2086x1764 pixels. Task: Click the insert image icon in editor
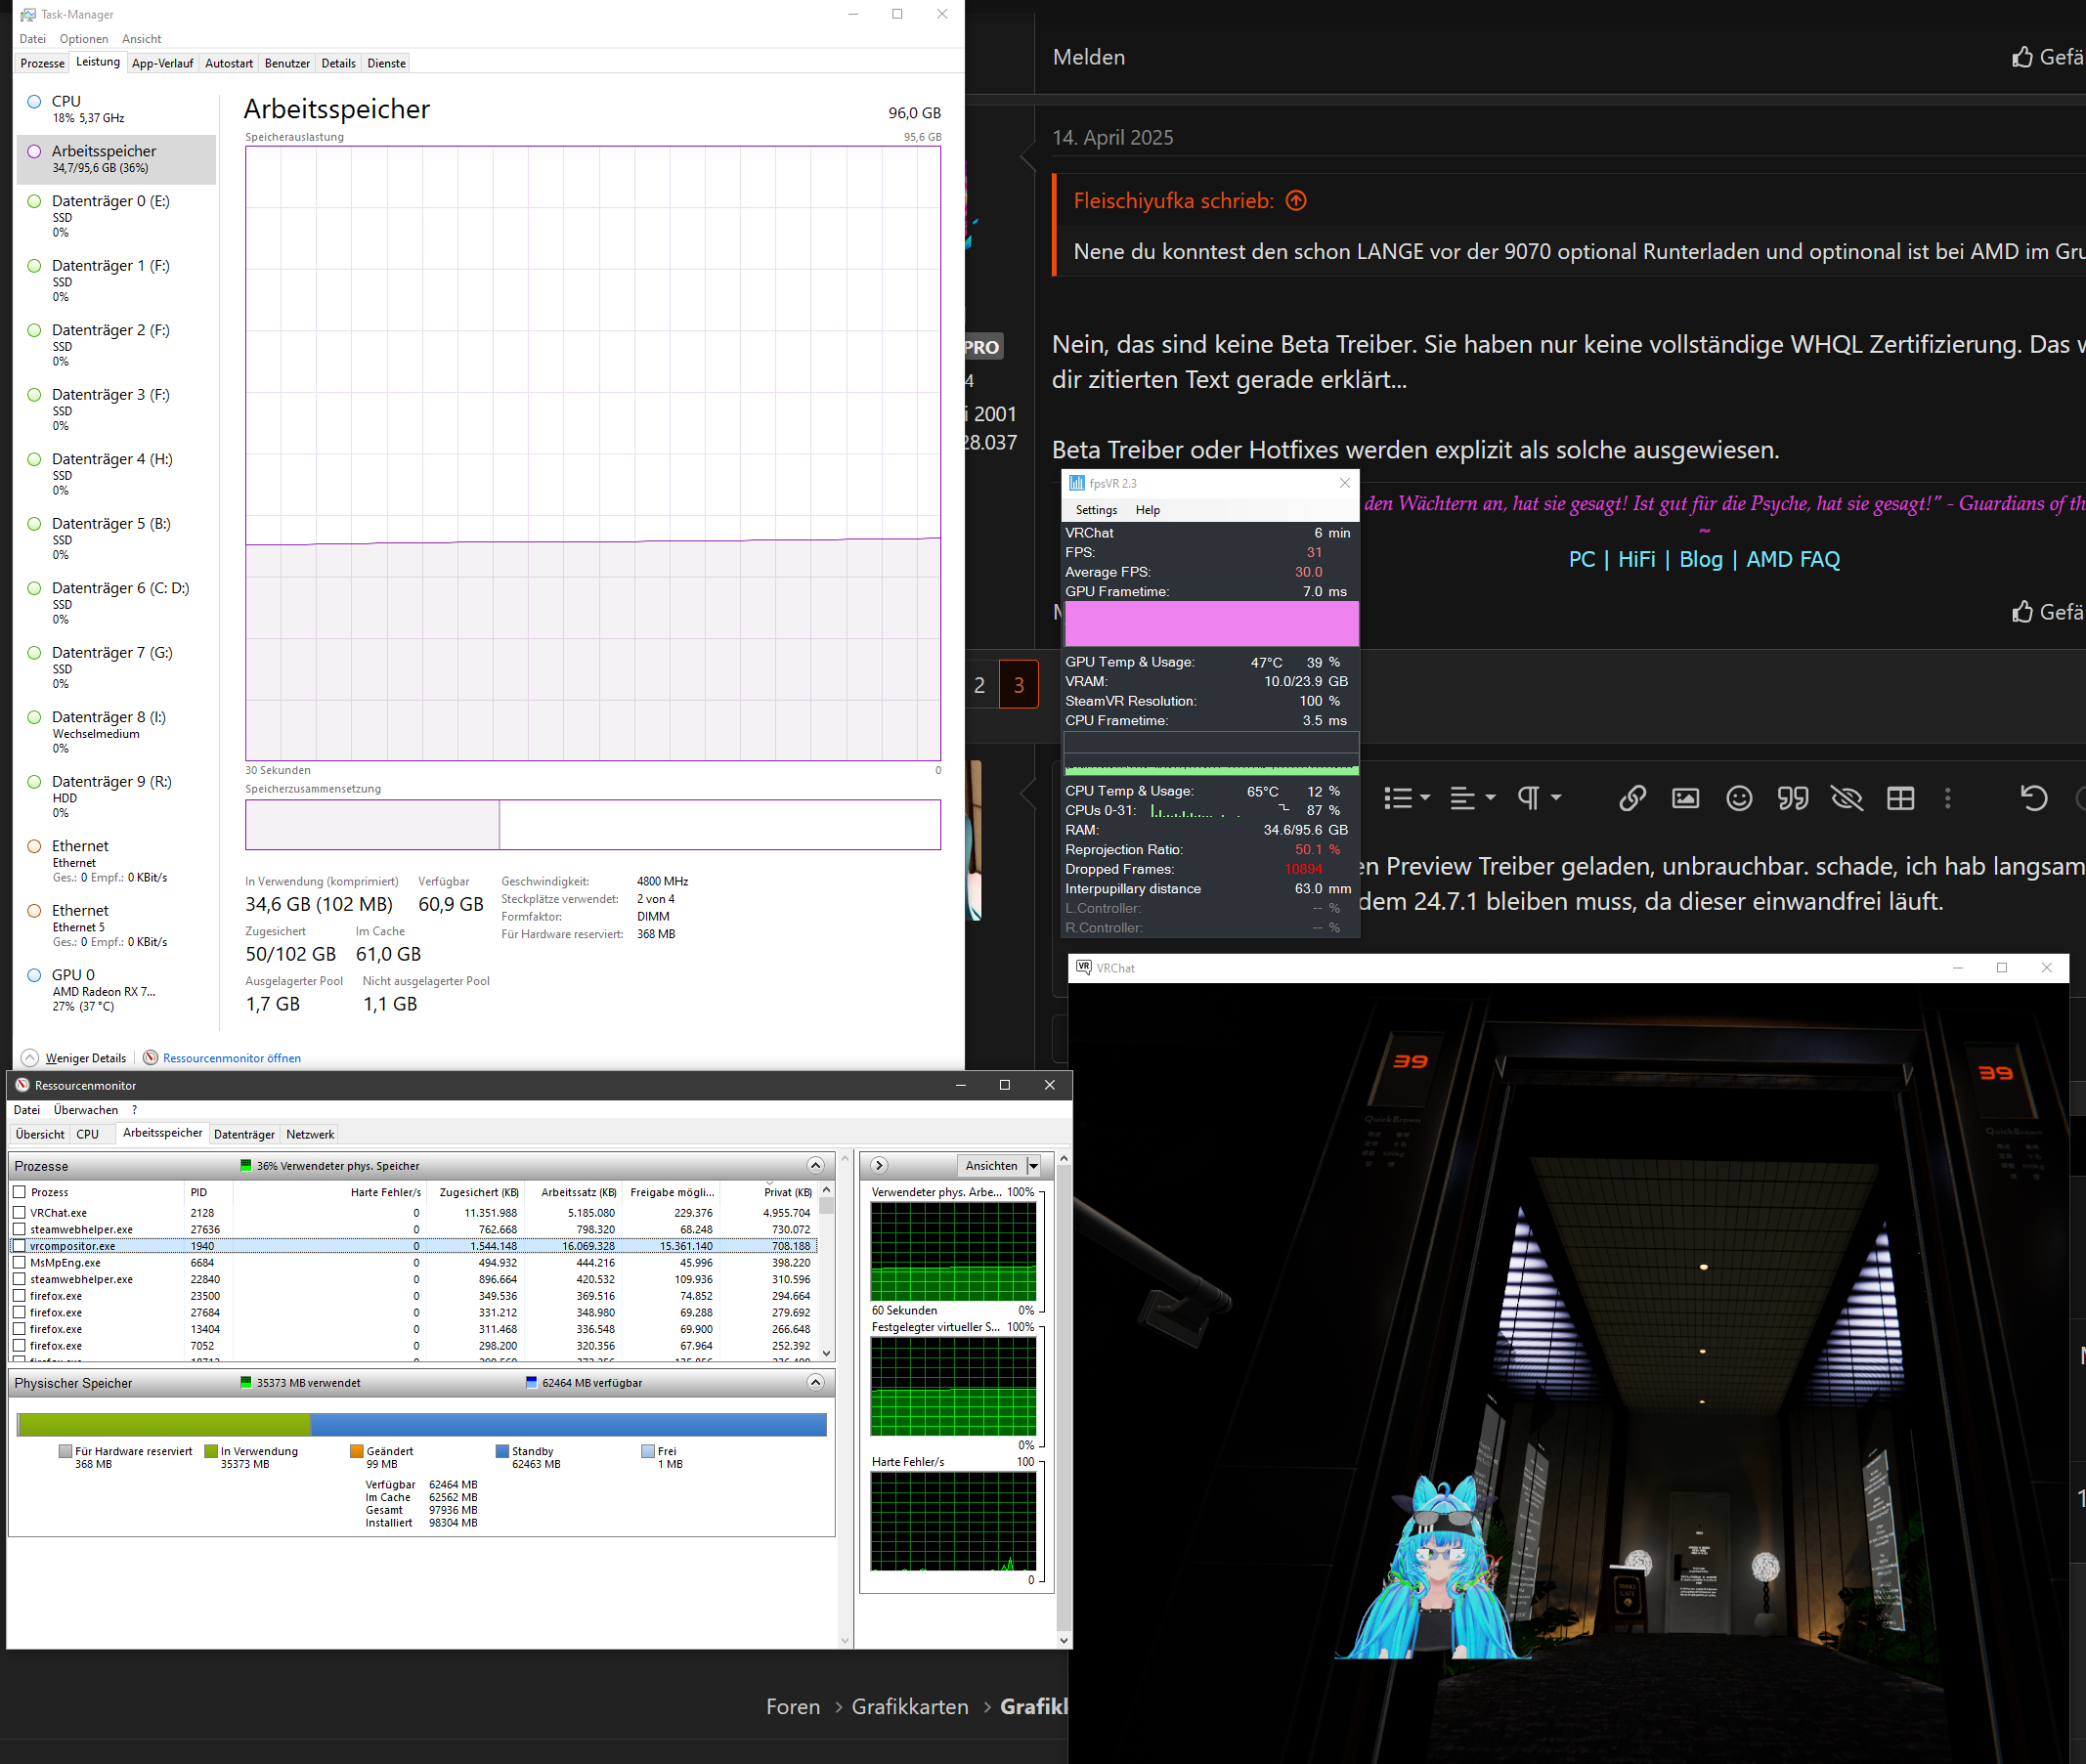tap(1685, 798)
